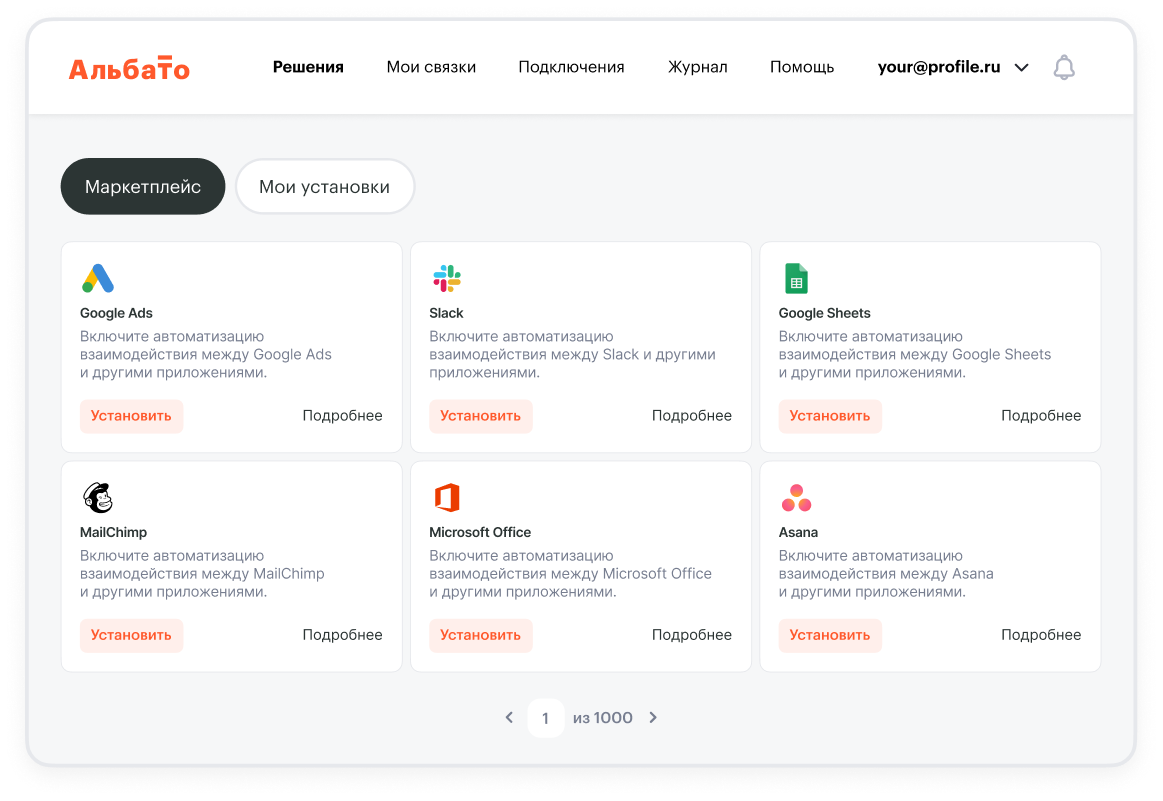Click Подробнее under Microsoft Office
This screenshot has height=801, width=1163.
point(691,634)
